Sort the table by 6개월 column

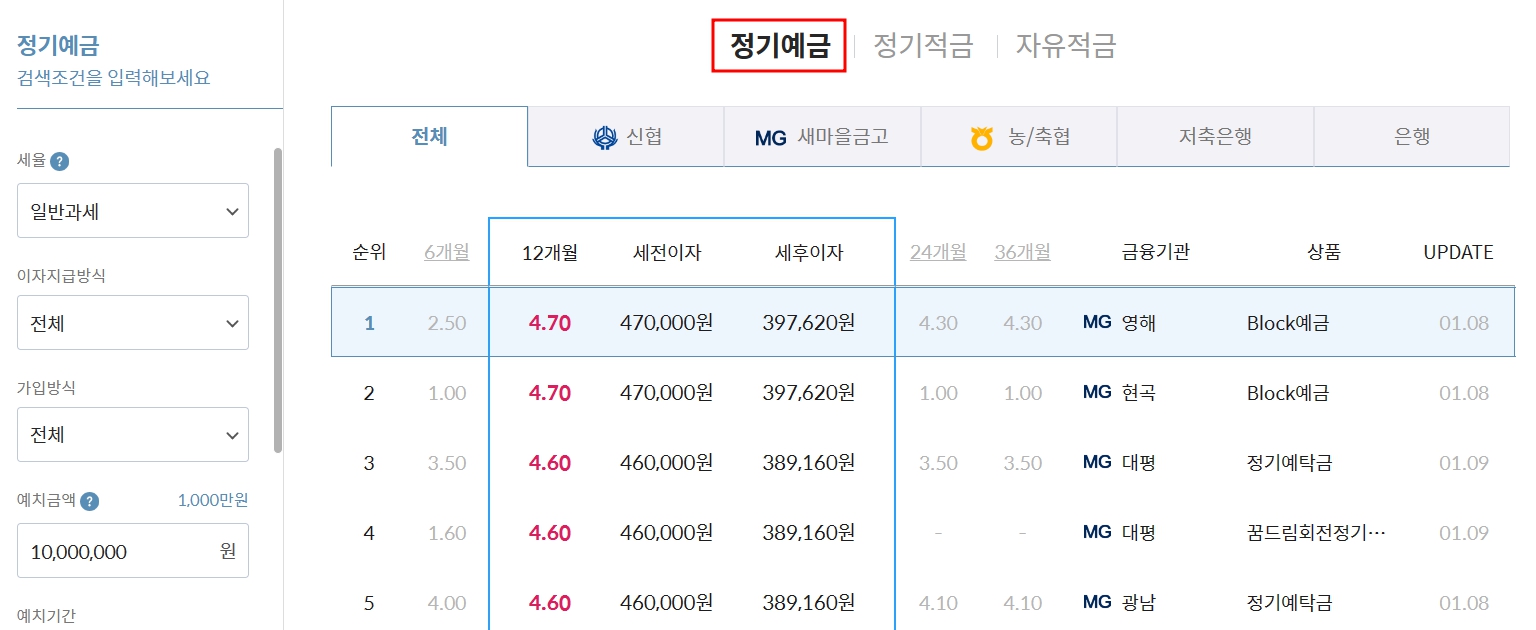(x=446, y=252)
